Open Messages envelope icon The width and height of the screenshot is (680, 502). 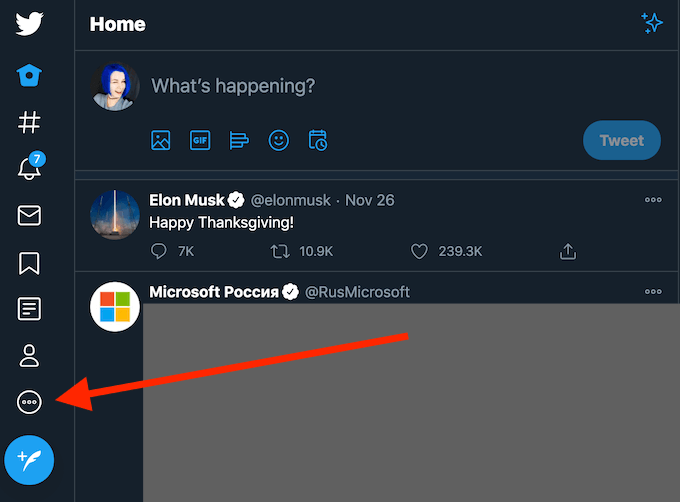(x=29, y=215)
